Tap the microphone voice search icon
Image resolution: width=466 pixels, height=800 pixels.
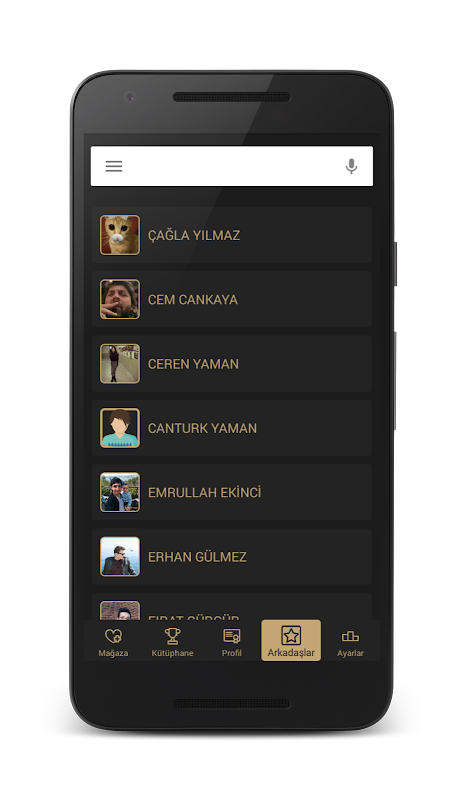click(x=351, y=166)
